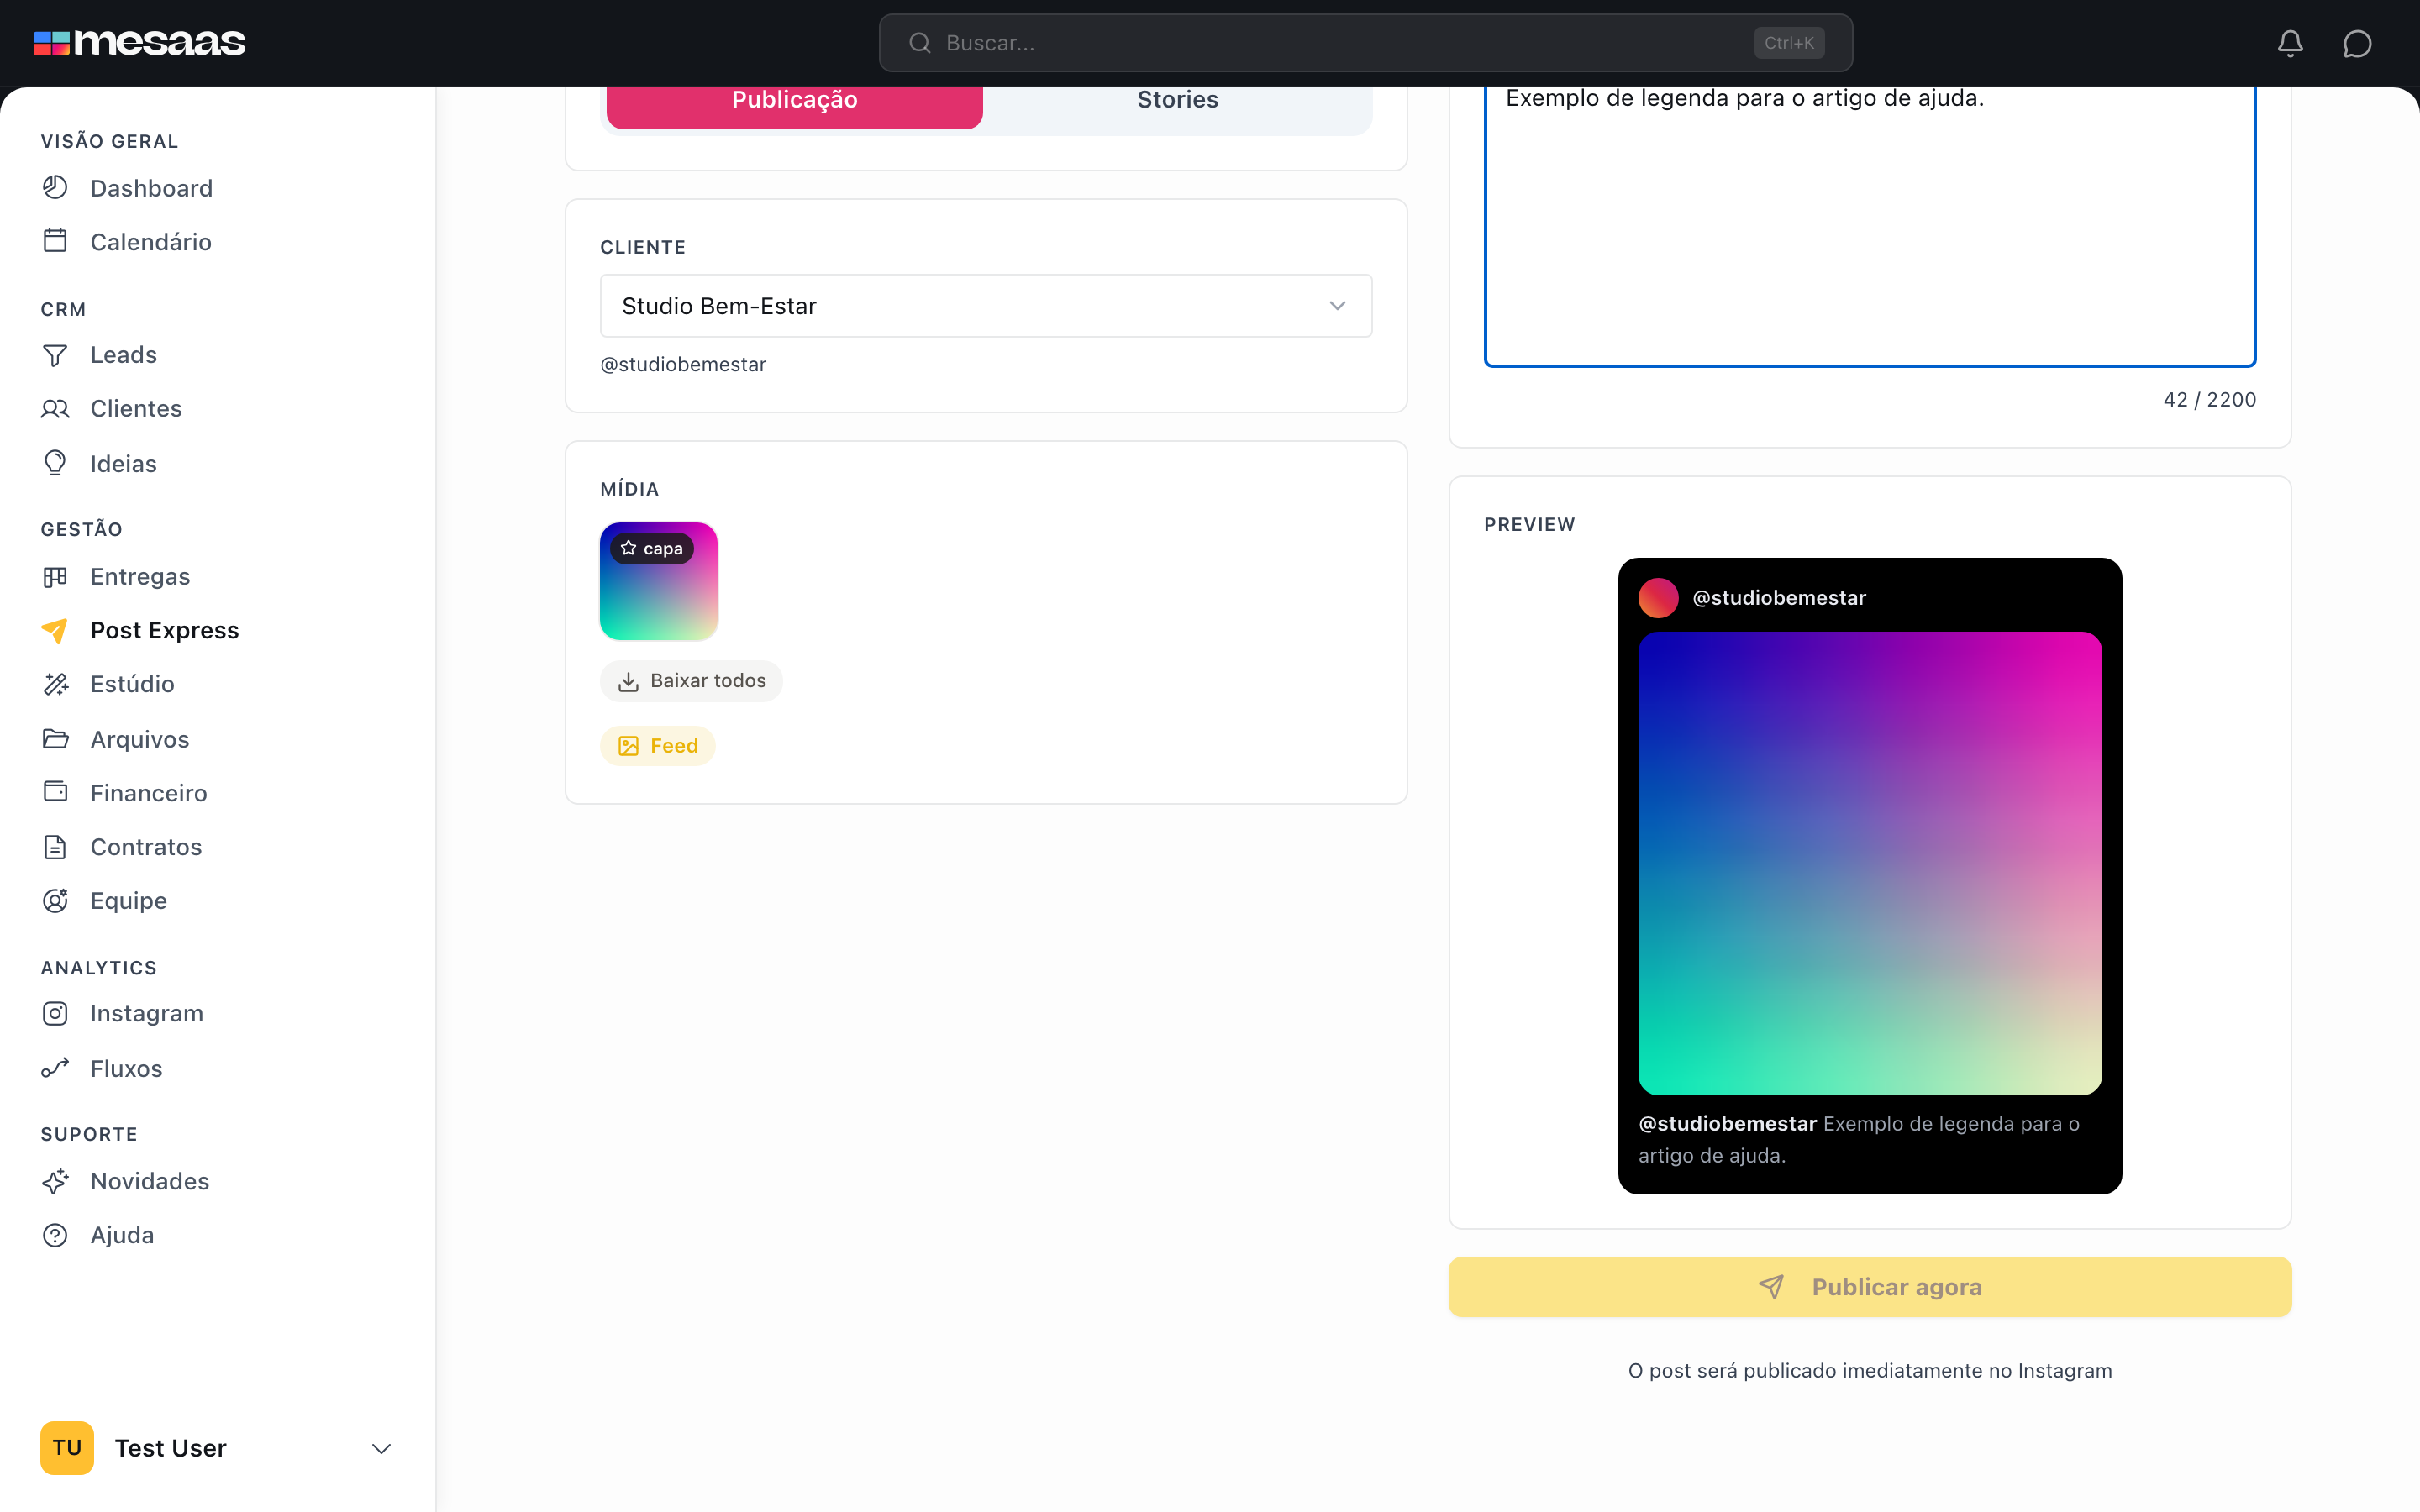Open Estúdio magic wand icon

tap(55, 684)
